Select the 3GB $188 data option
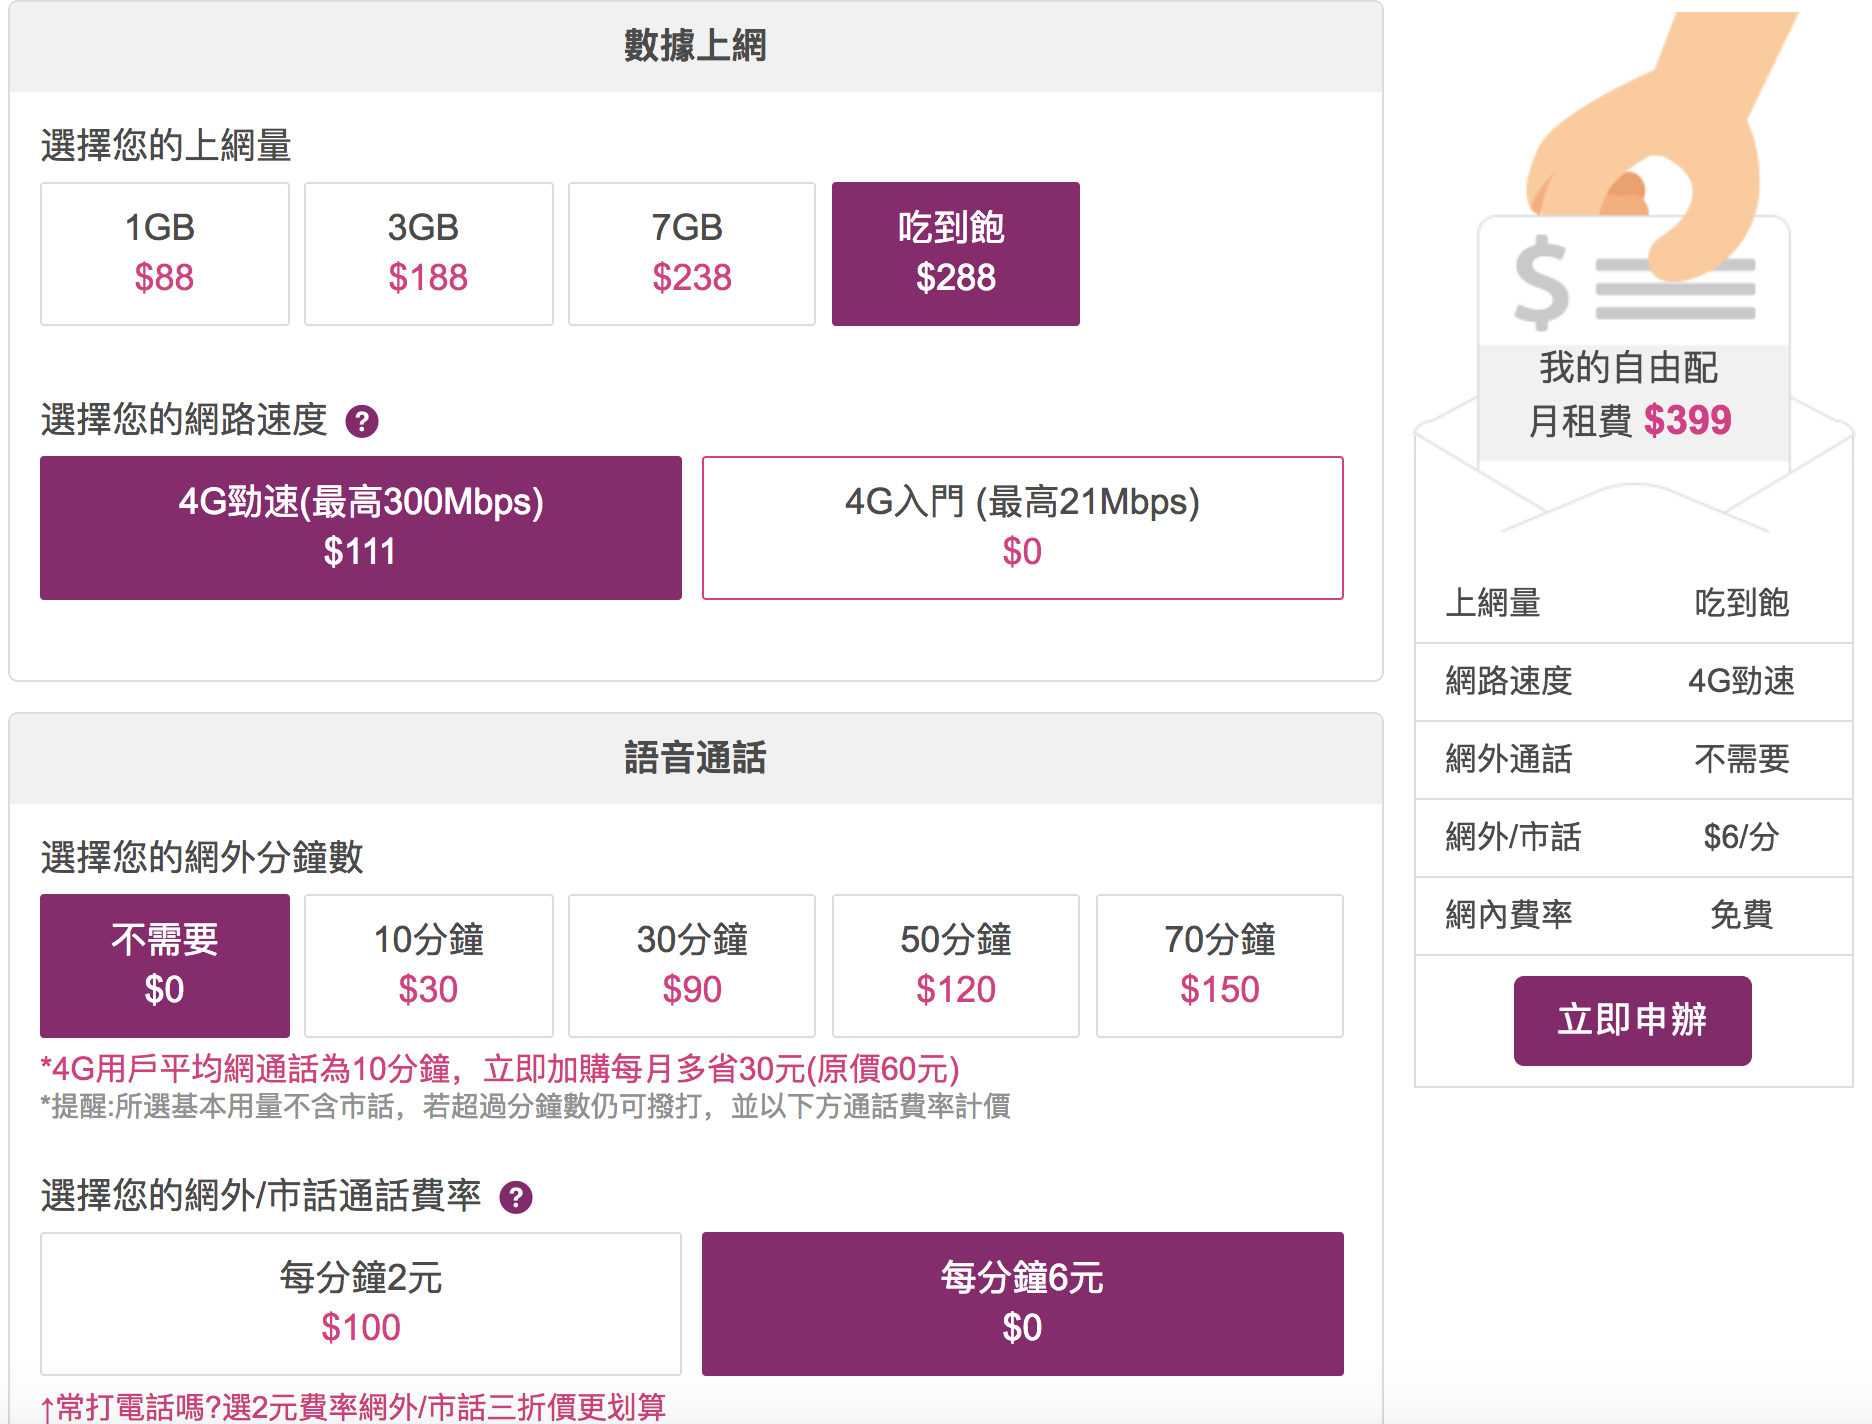Screen dimensions: 1872x1424 [x=428, y=254]
